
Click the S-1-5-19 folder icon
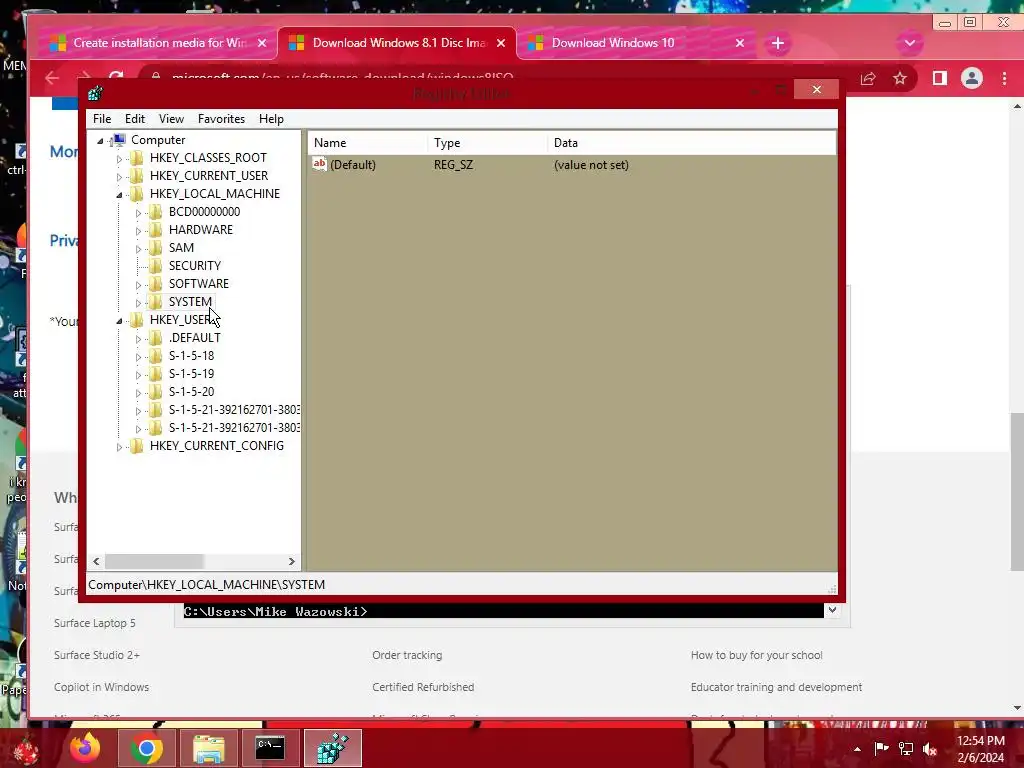point(155,374)
